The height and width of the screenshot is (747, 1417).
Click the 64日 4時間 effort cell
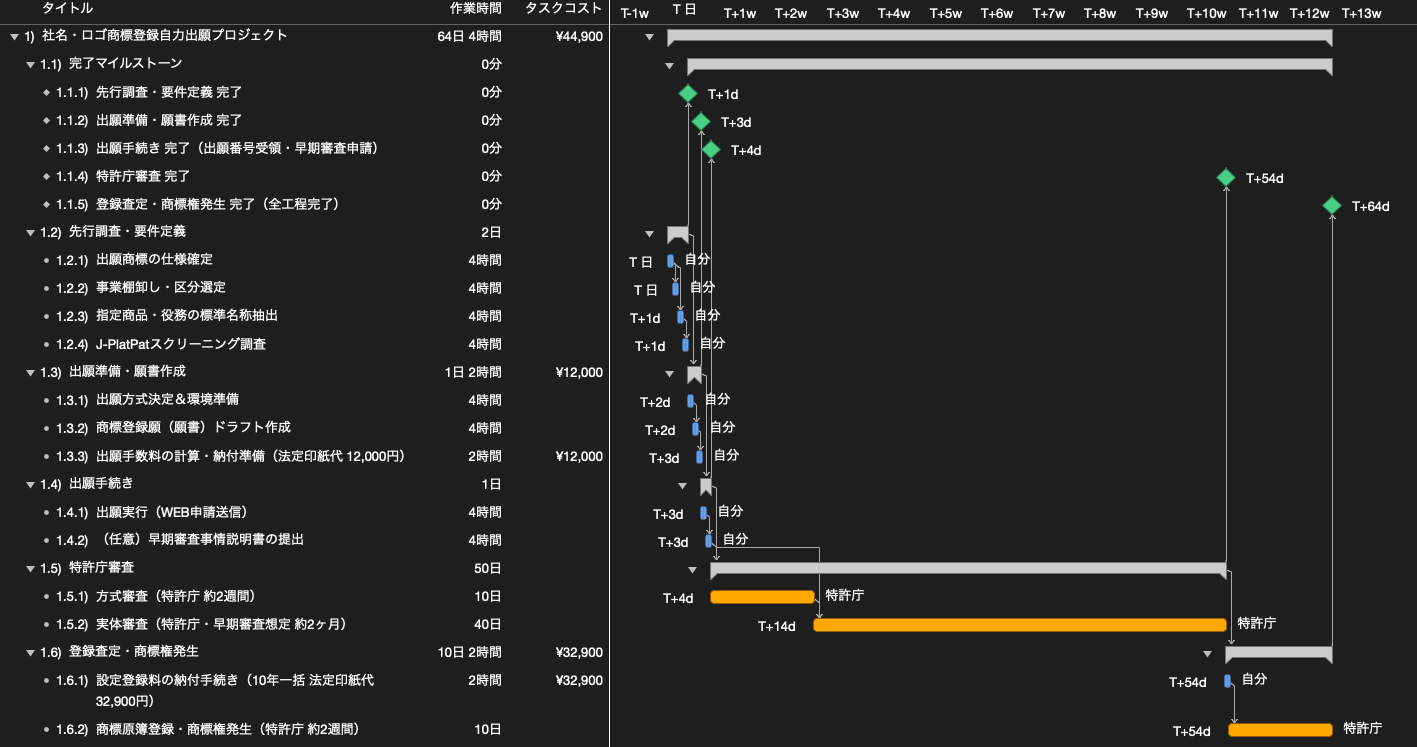pyautogui.click(x=470, y=37)
